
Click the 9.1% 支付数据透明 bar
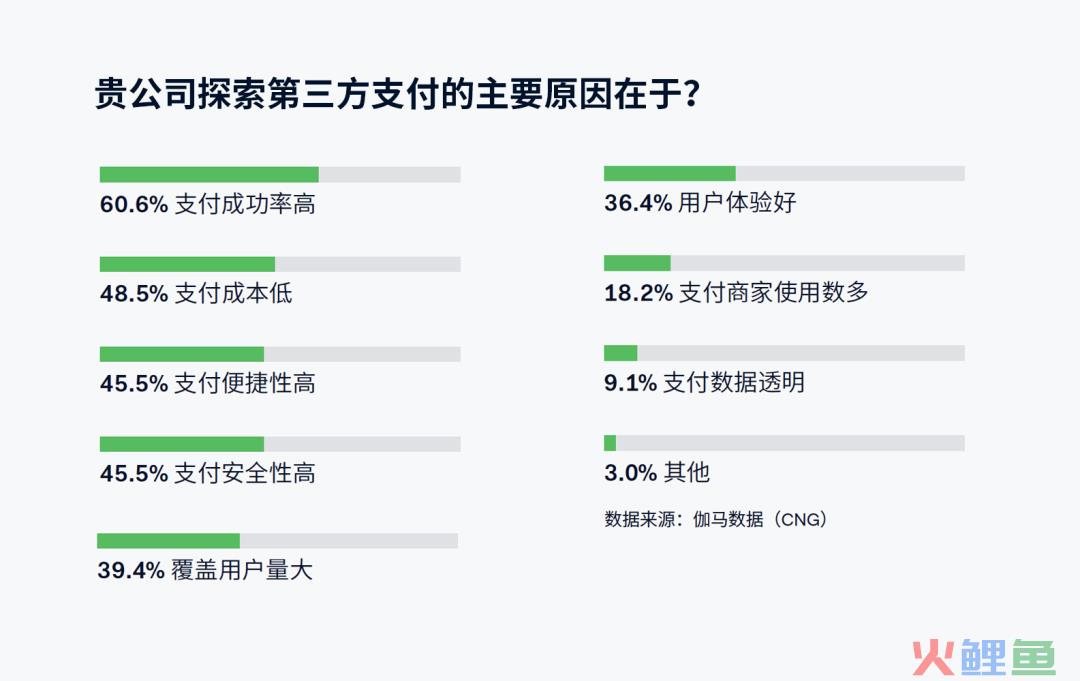(784, 353)
